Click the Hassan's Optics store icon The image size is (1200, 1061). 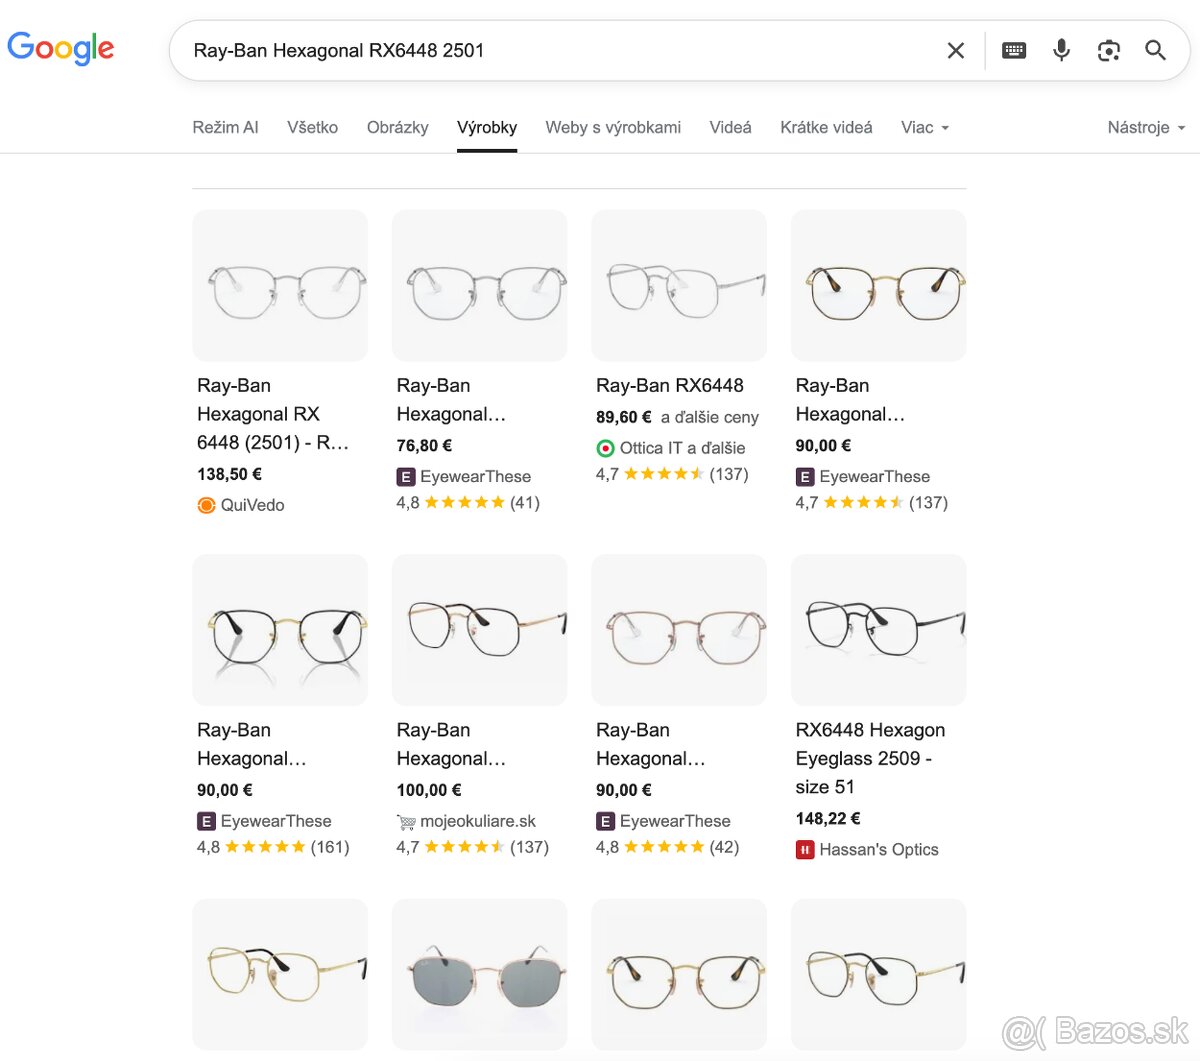805,849
